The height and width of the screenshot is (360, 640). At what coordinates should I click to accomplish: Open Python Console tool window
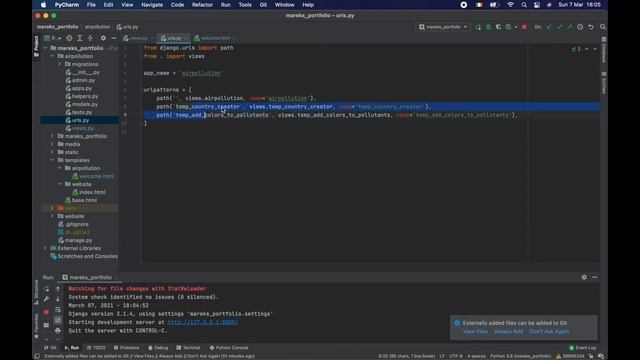(229, 348)
